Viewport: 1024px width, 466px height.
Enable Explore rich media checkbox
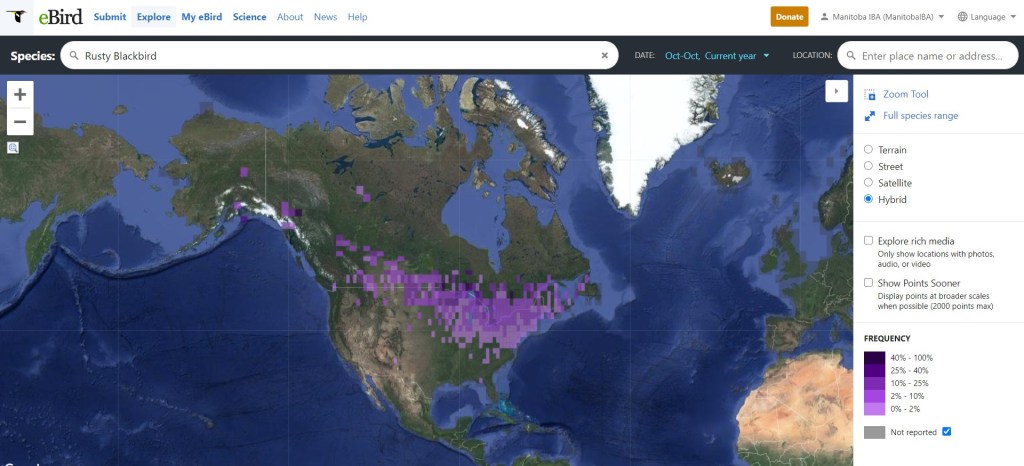pos(869,241)
